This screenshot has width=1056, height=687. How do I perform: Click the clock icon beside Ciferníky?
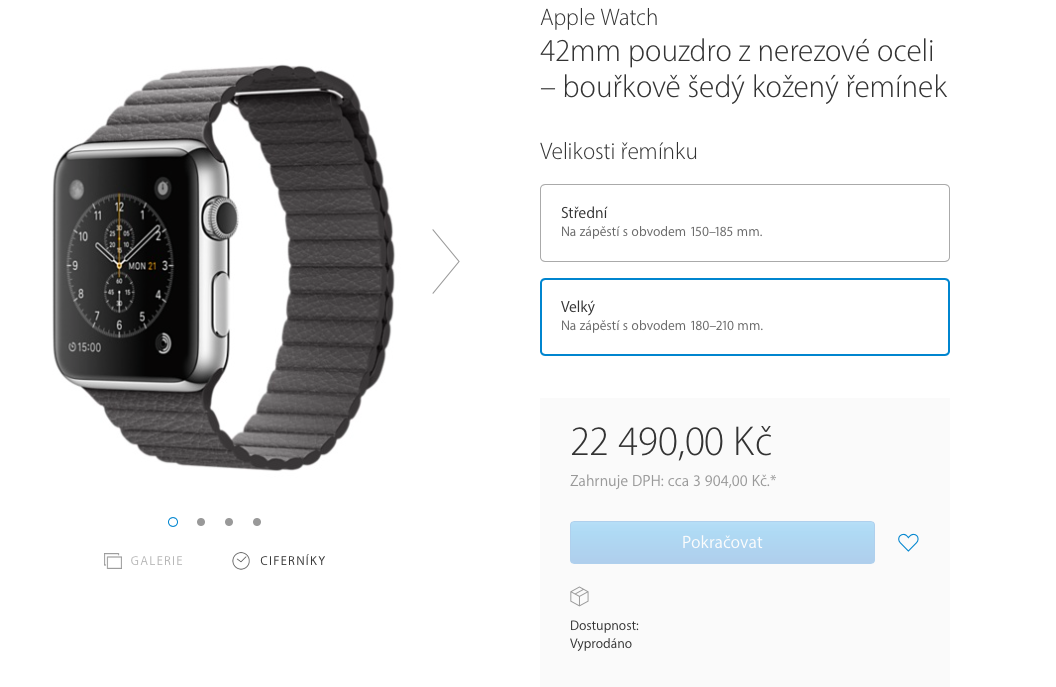(241, 560)
